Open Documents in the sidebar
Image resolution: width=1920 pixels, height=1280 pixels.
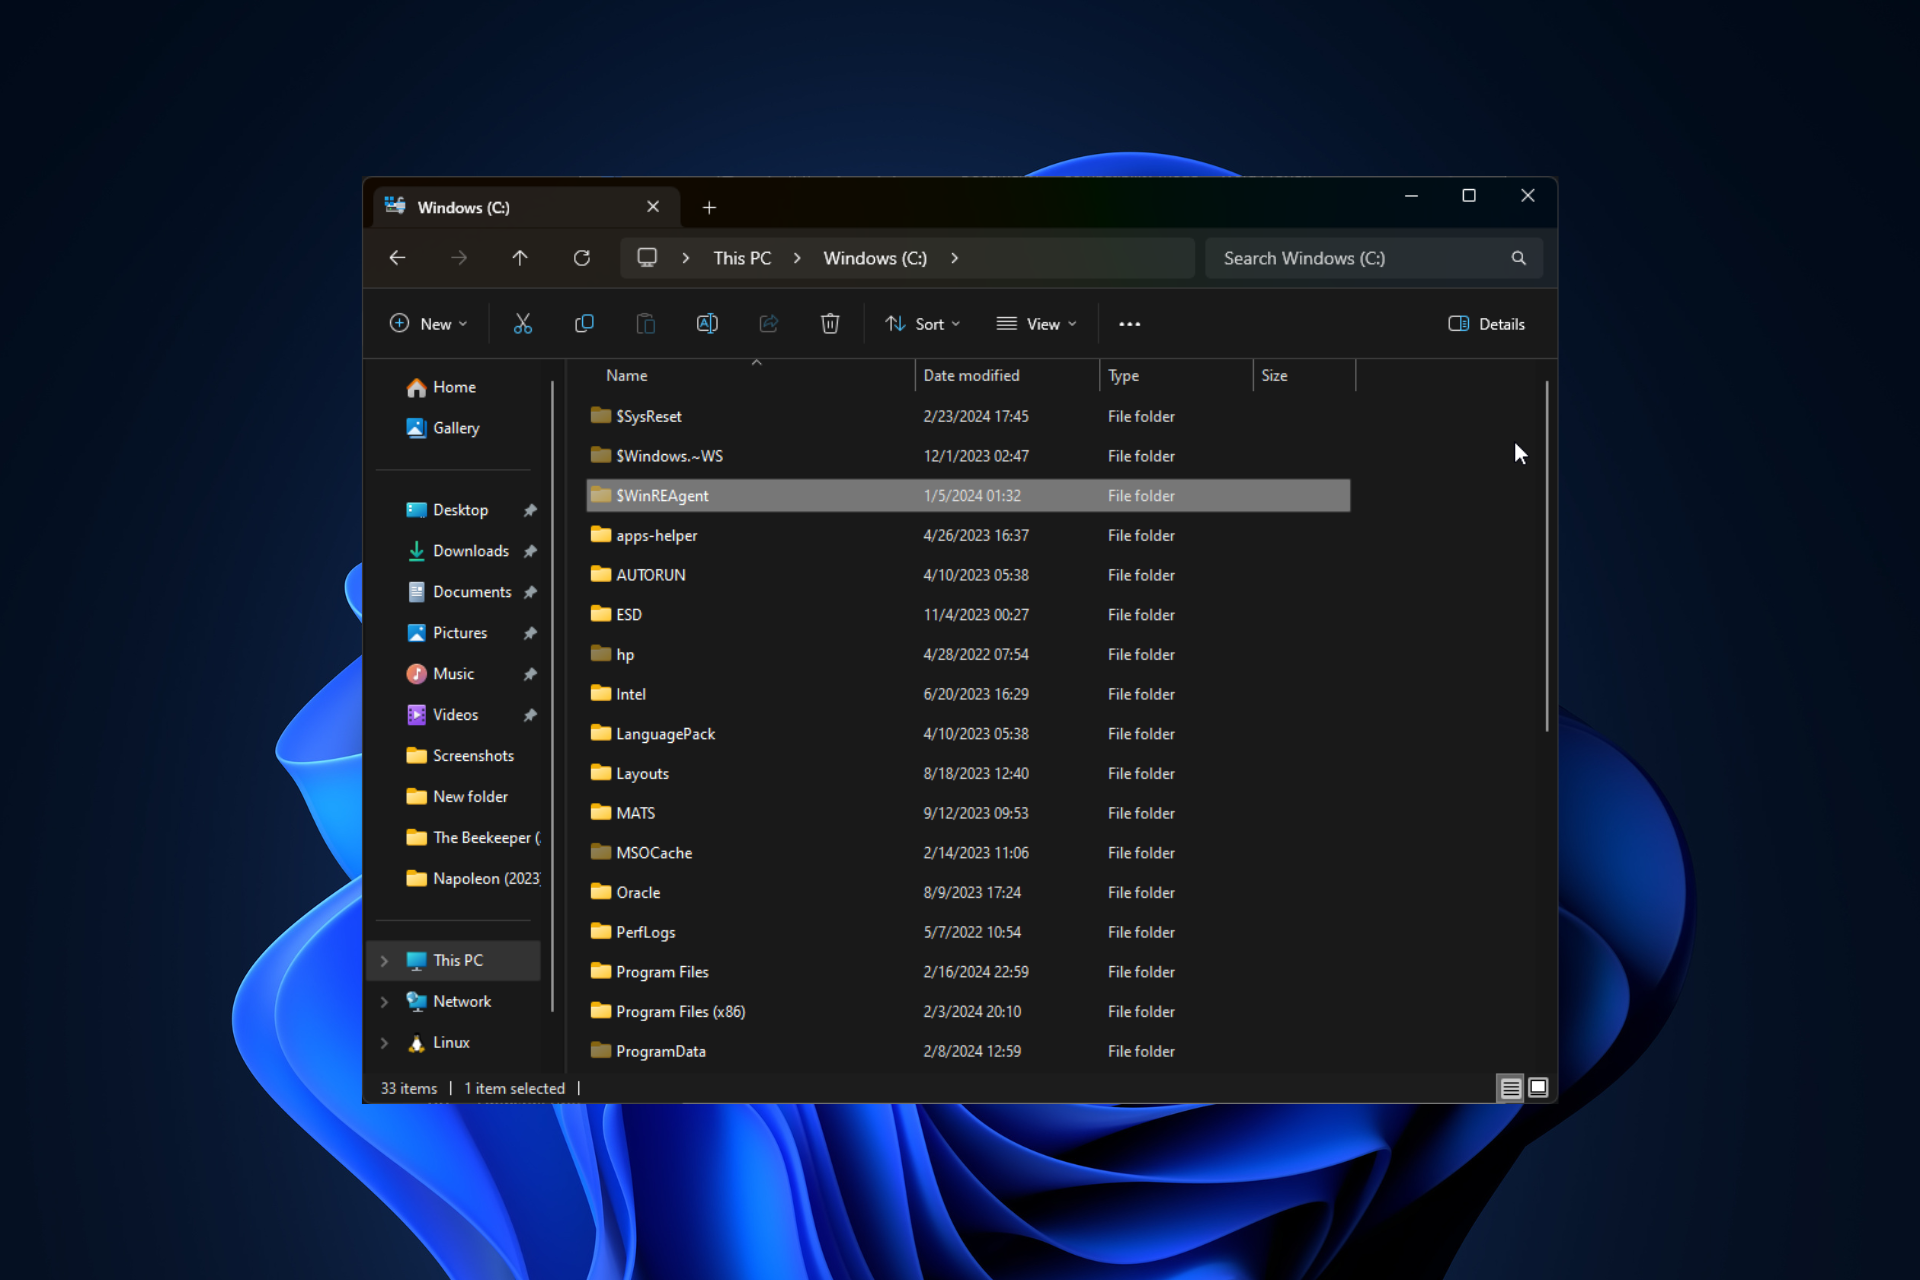[459, 592]
